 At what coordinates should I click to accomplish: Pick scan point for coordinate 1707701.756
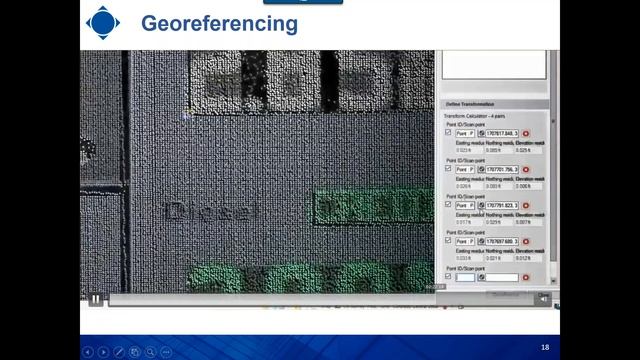coord(481,169)
